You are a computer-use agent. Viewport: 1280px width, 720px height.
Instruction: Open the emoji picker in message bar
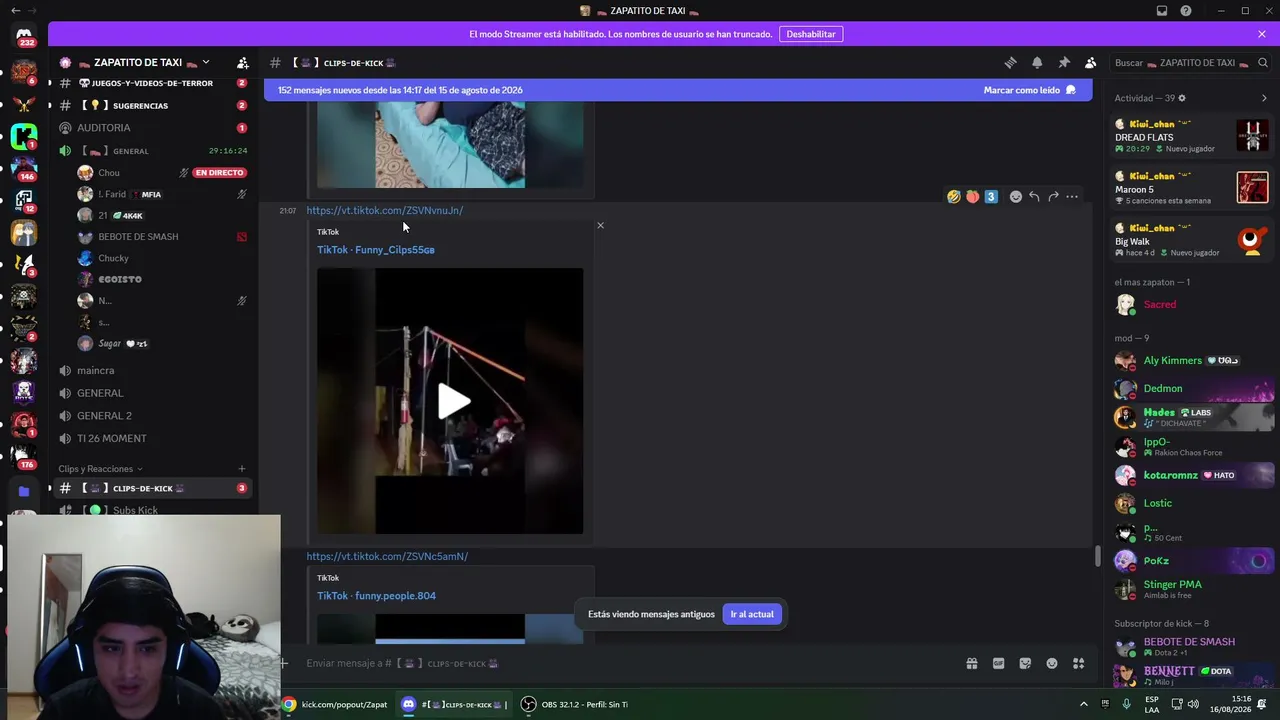[x=1052, y=663]
